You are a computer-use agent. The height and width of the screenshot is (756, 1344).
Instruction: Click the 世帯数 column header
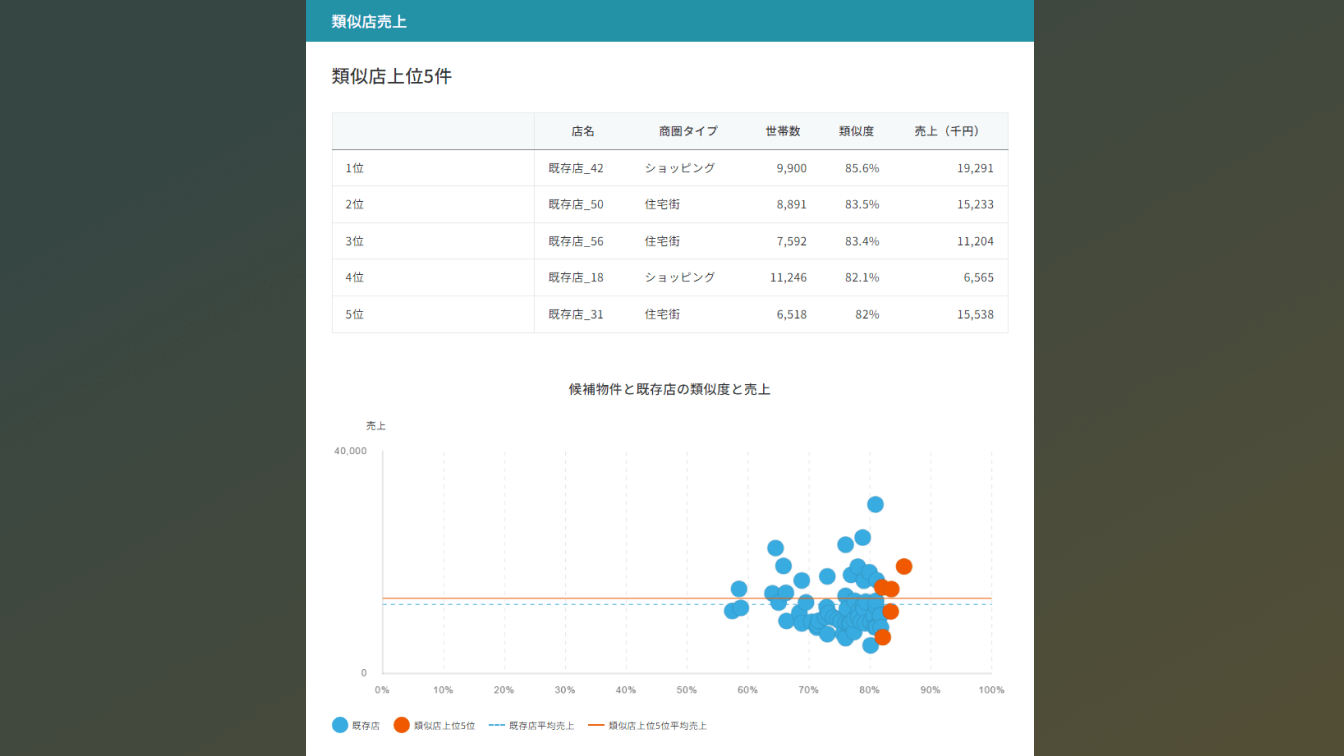click(x=783, y=131)
